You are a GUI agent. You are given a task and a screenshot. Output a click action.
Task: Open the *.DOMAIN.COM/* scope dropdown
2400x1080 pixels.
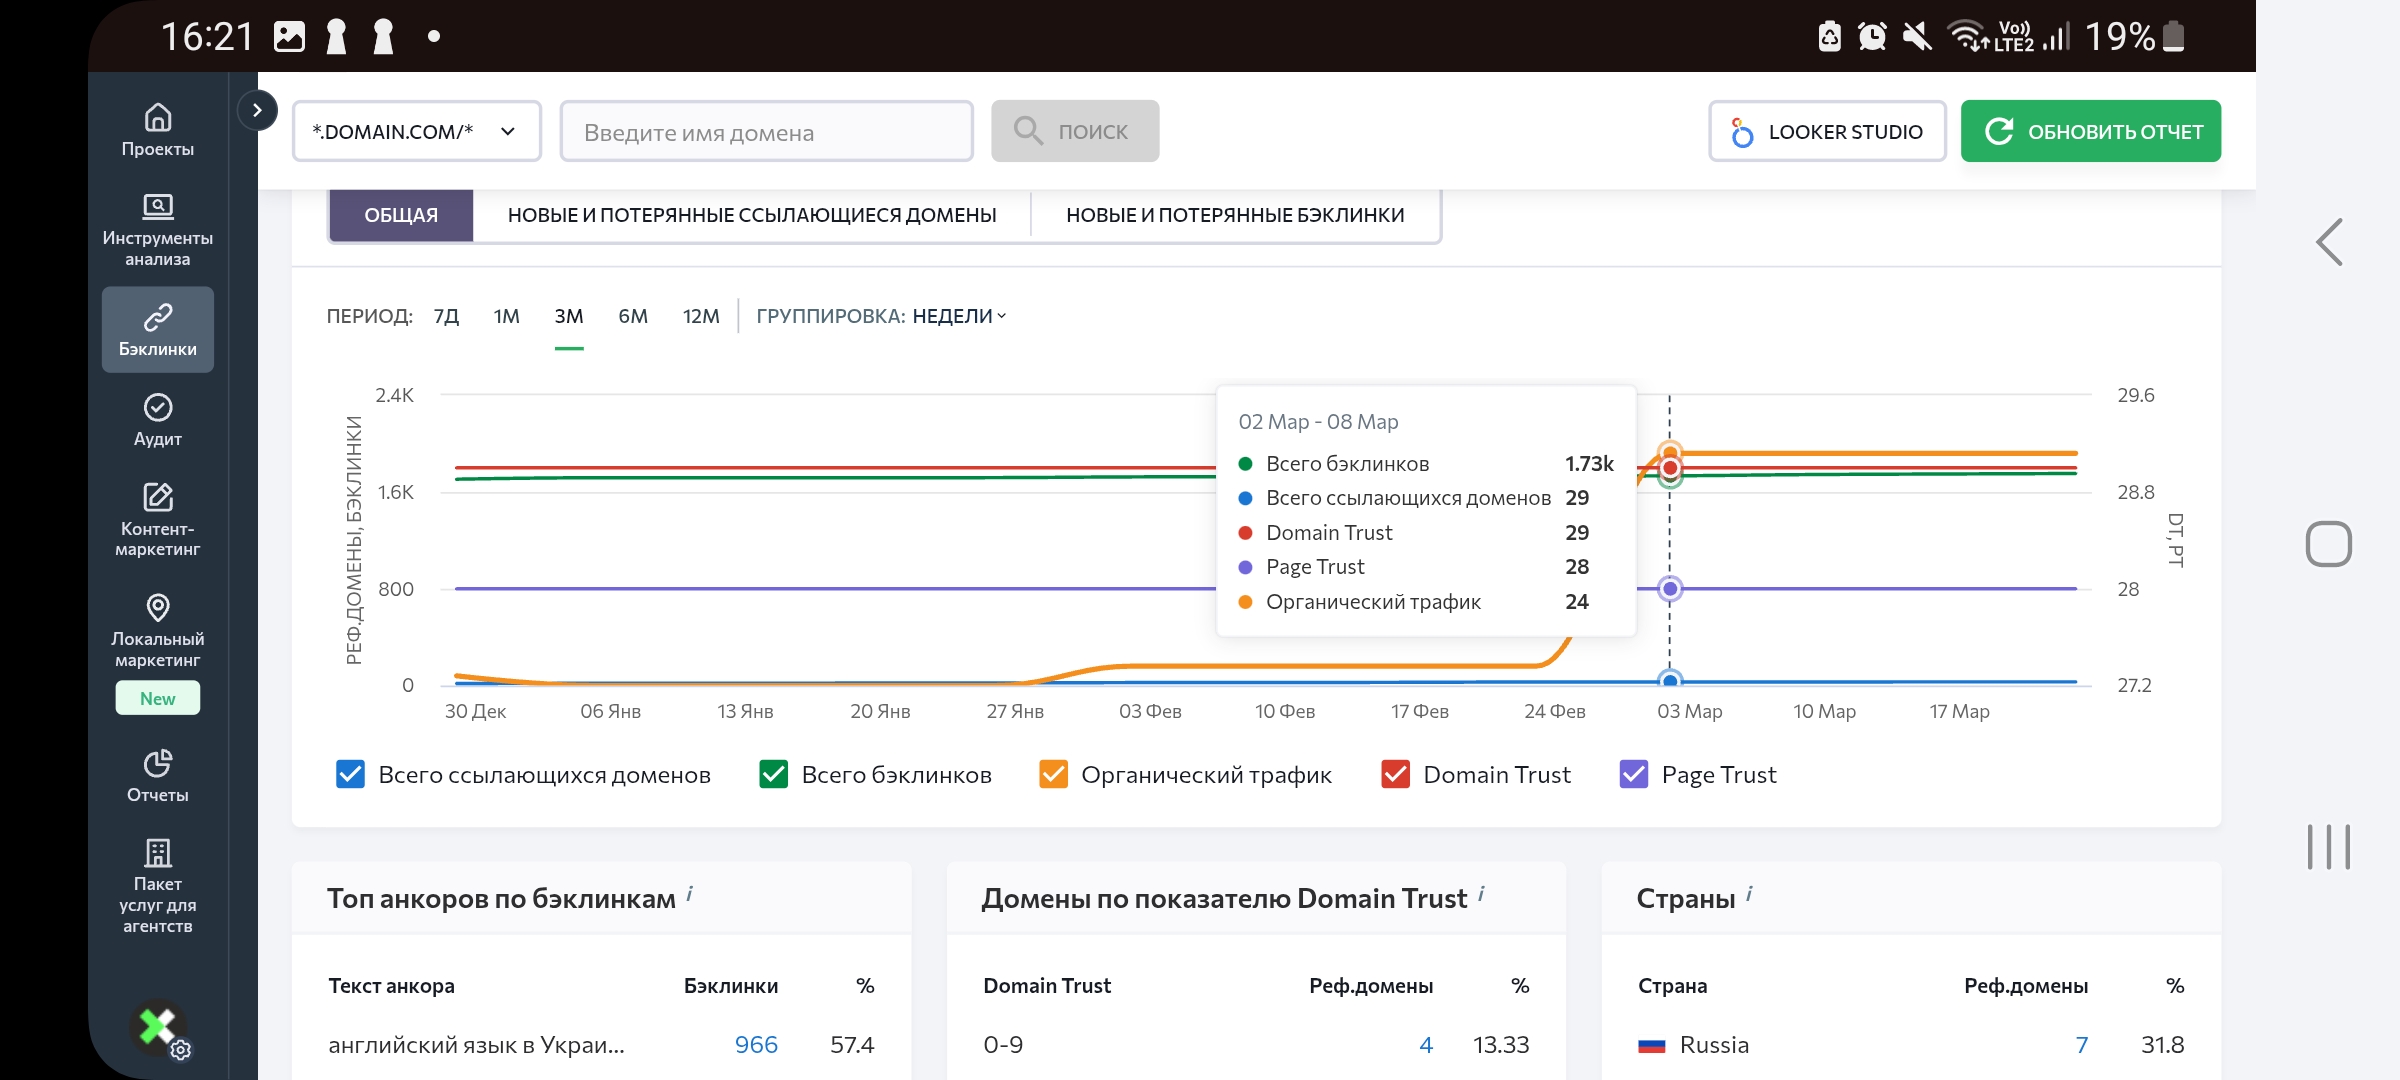pos(416,131)
